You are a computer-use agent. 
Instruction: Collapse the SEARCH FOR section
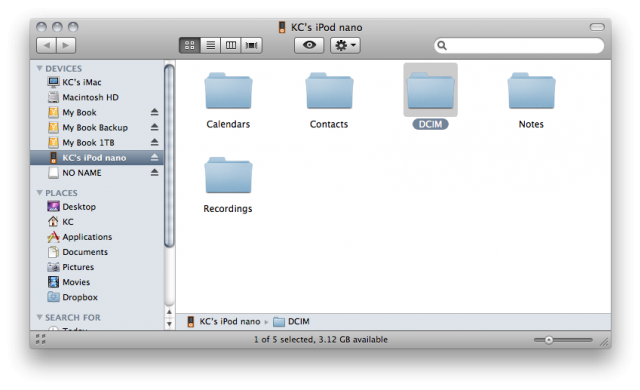coord(40,317)
